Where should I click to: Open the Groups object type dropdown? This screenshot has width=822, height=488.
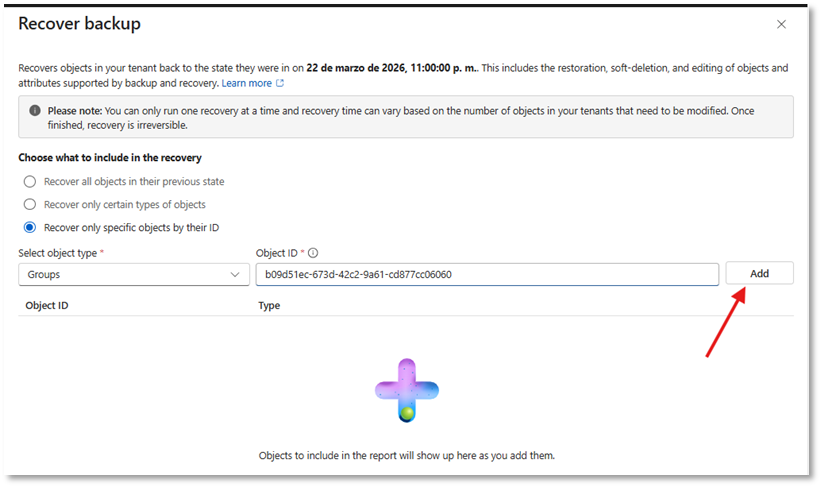(x=134, y=274)
